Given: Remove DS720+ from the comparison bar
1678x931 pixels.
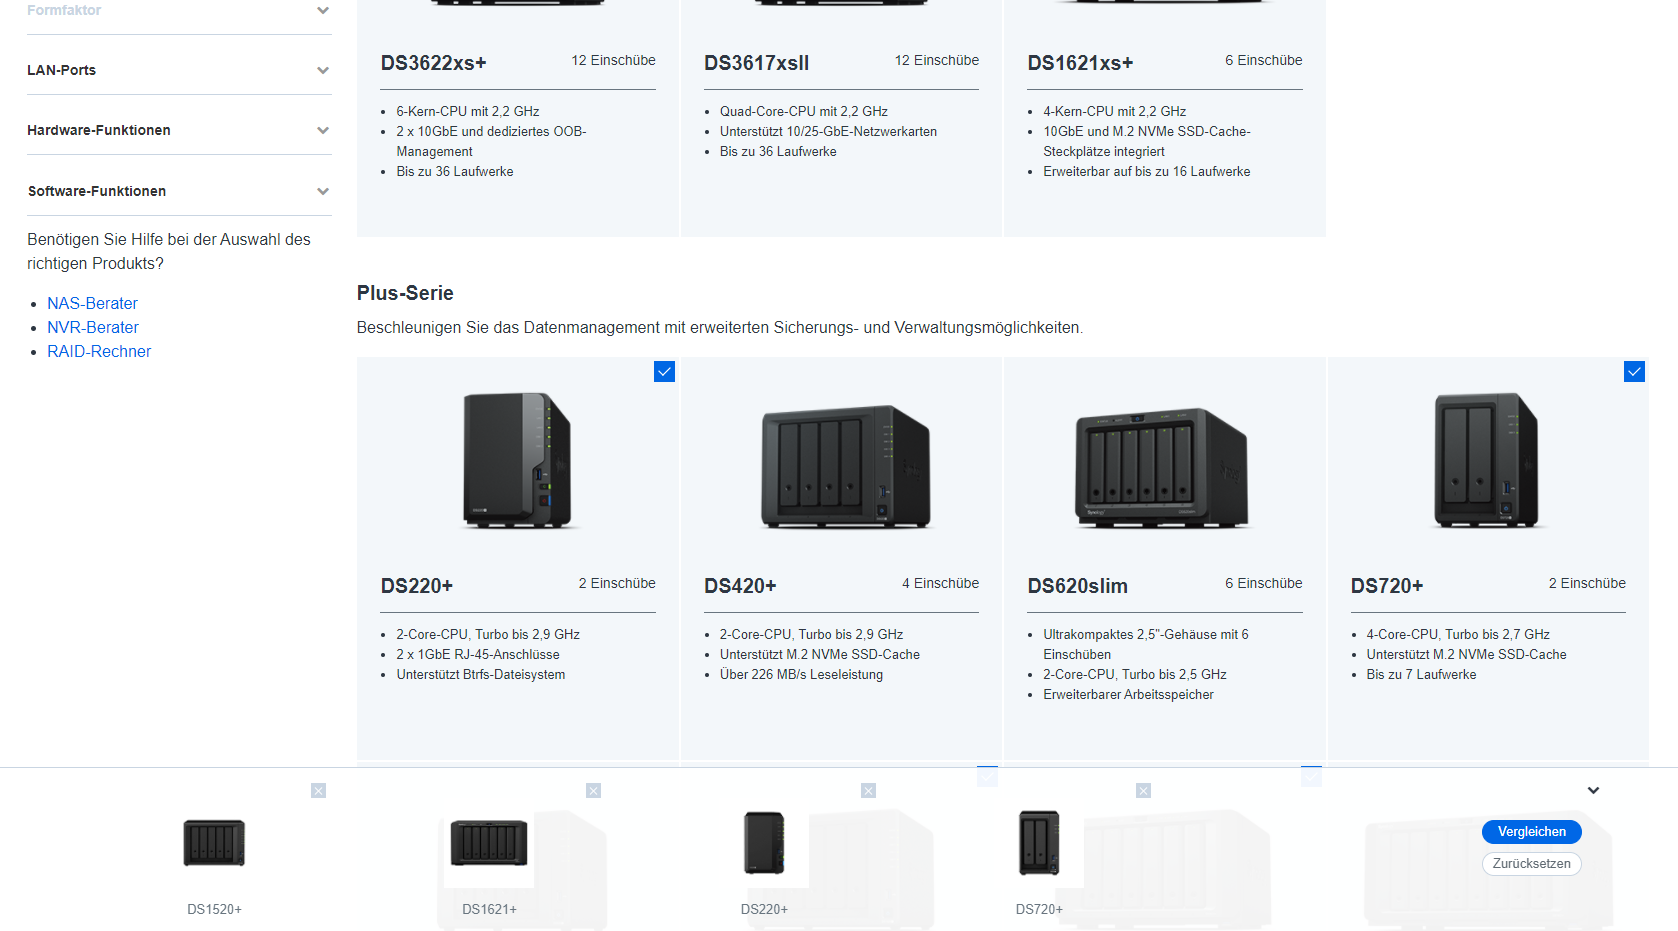Looking at the screenshot, I should (x=1143, y=791).
